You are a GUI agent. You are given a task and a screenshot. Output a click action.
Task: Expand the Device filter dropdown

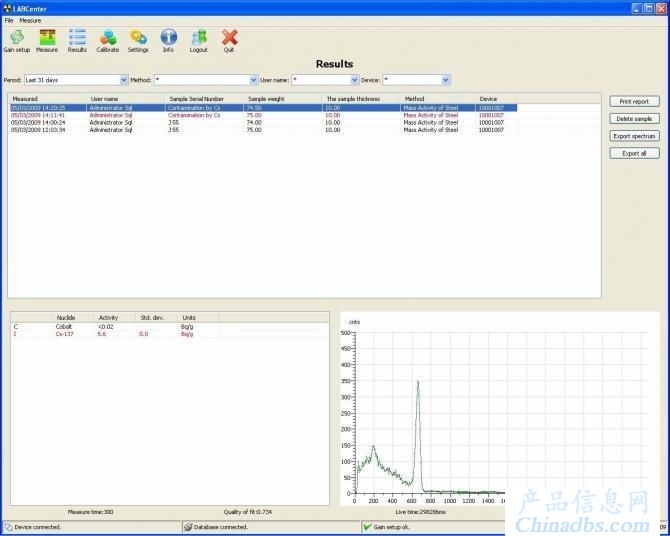(446, 80)
